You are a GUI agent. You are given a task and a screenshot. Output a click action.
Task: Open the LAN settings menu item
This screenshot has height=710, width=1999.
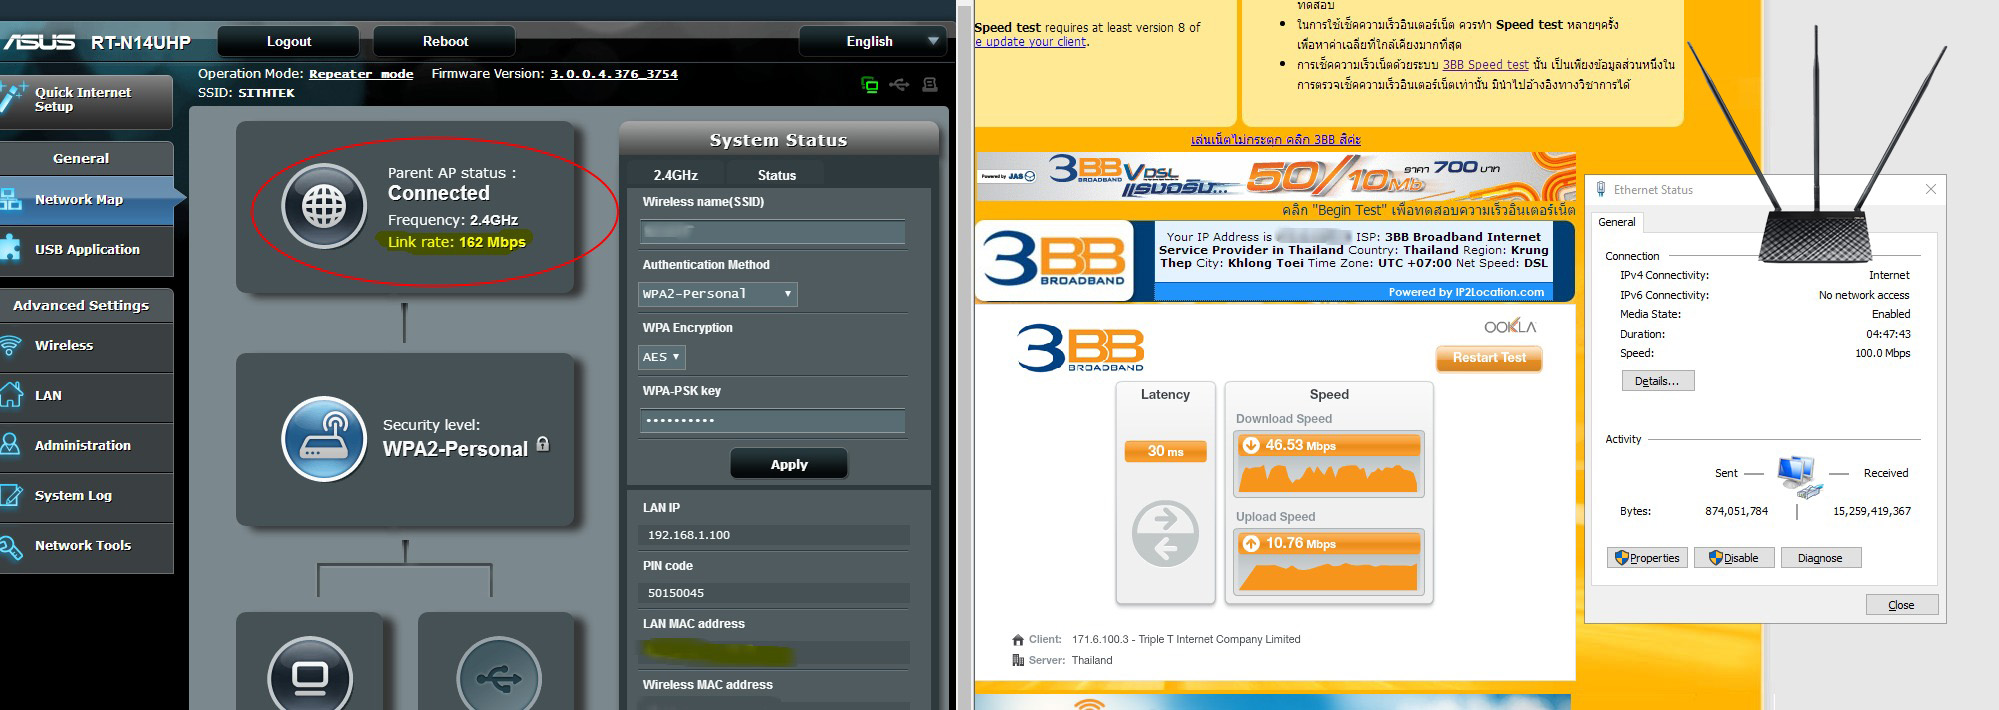click(x=86, y=396)
